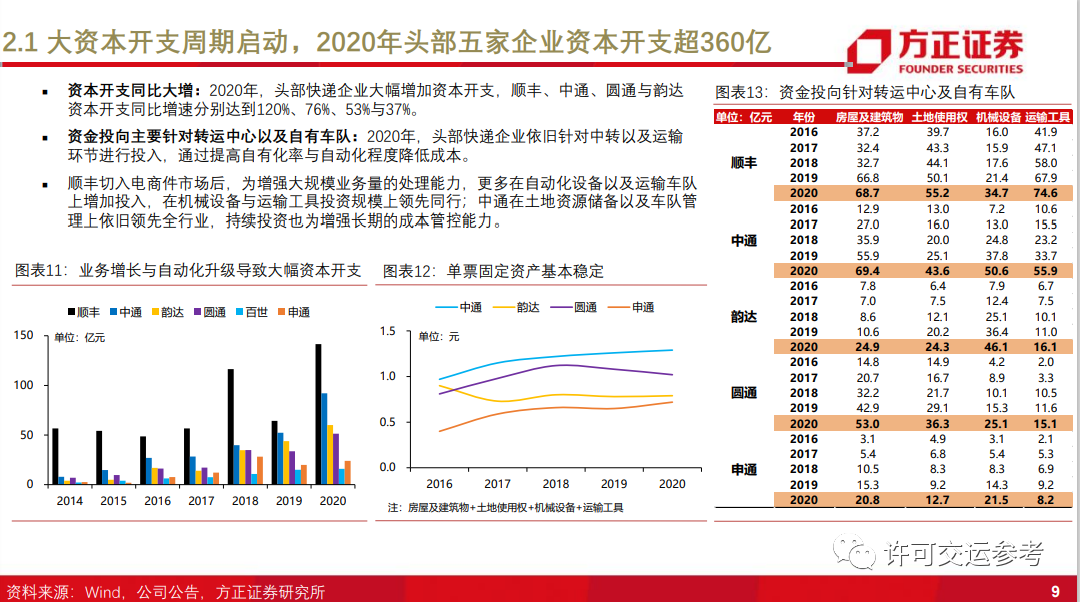The width and height of the screenshot is (1080, 602).
Task: Click the 单位：元 label in chart 12
Action: (x=439, y=337)
